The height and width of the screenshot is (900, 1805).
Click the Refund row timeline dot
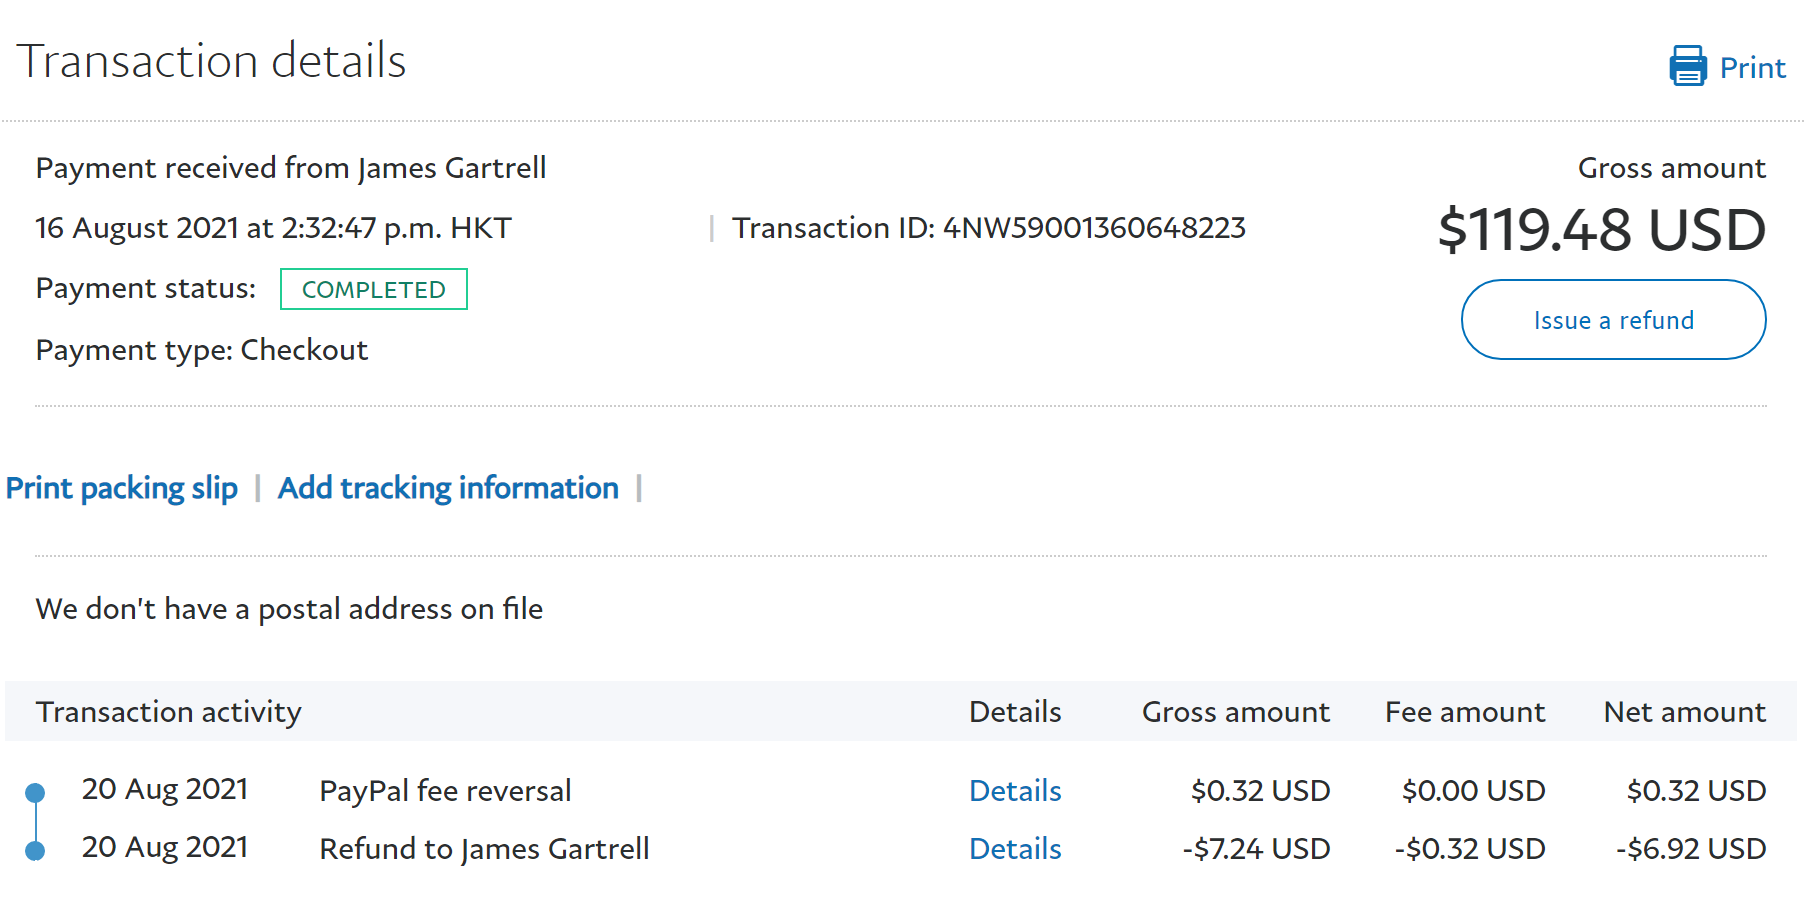35,851
